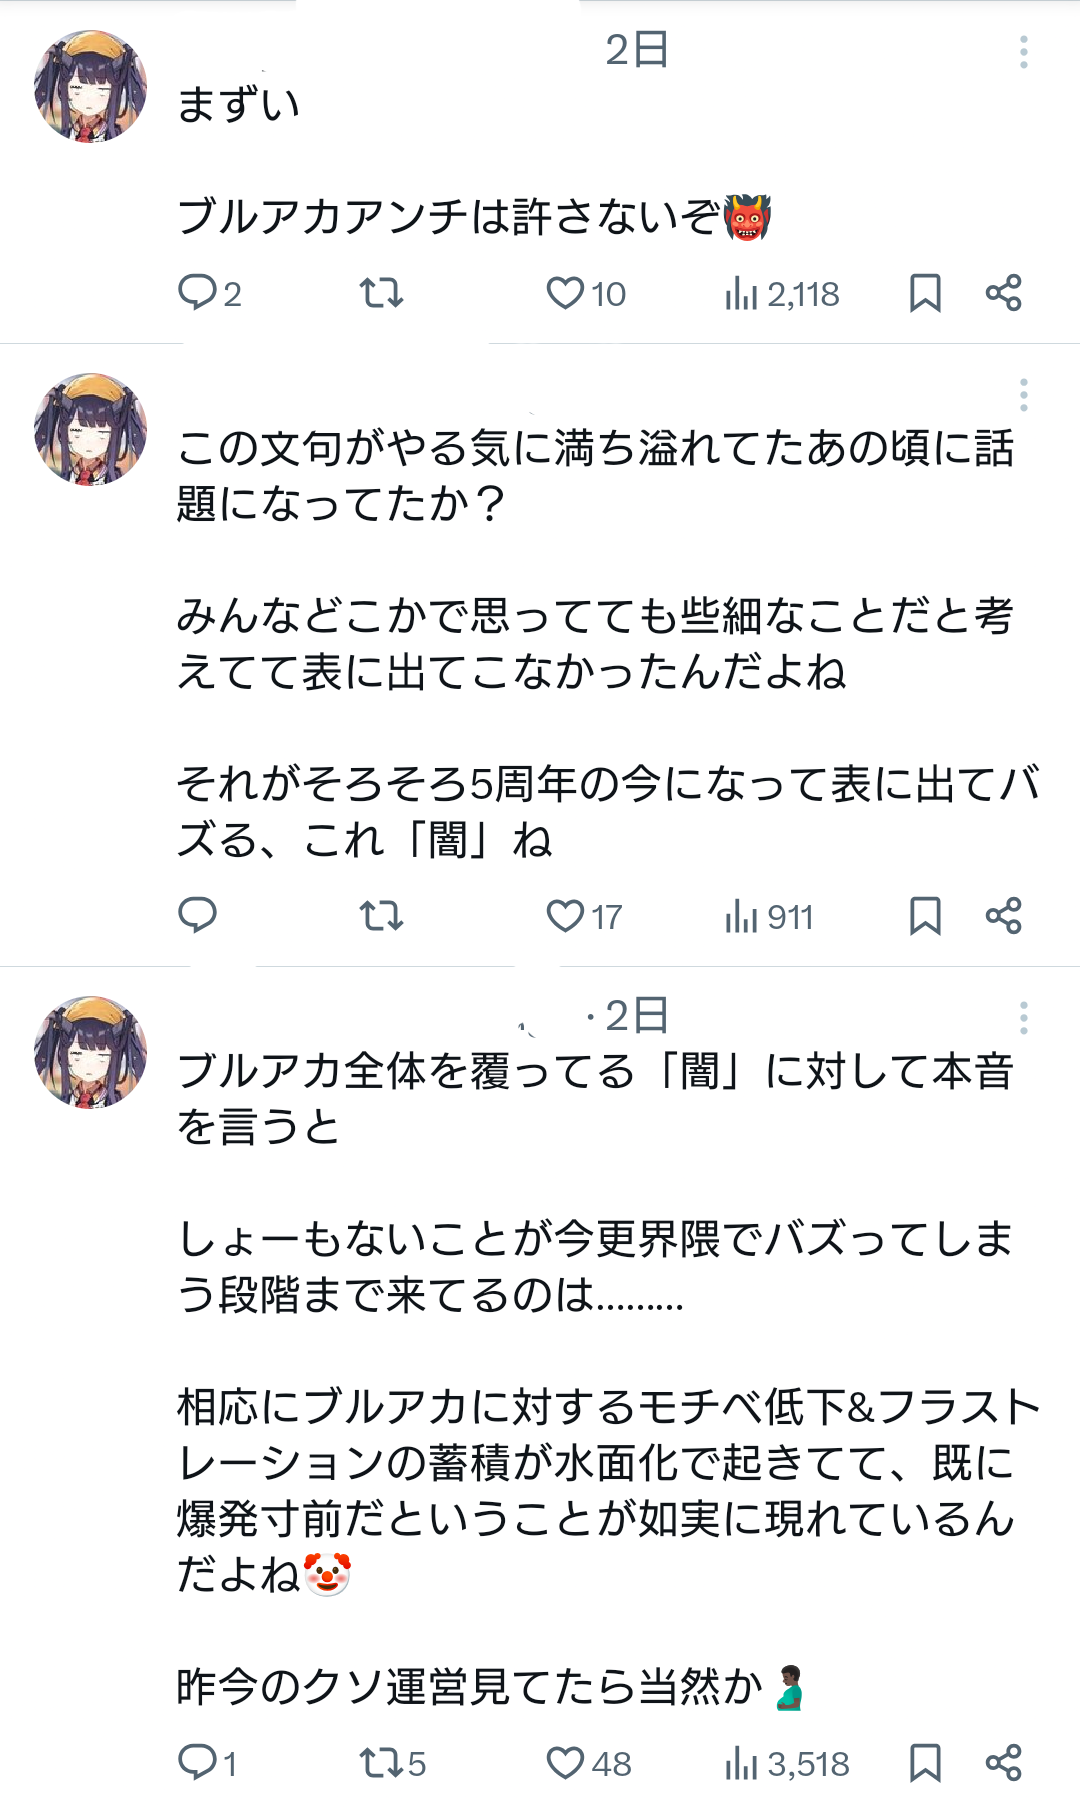Bookmark the first tweet
This screenshot has width=1080, height=1807.
pos(925,293)
